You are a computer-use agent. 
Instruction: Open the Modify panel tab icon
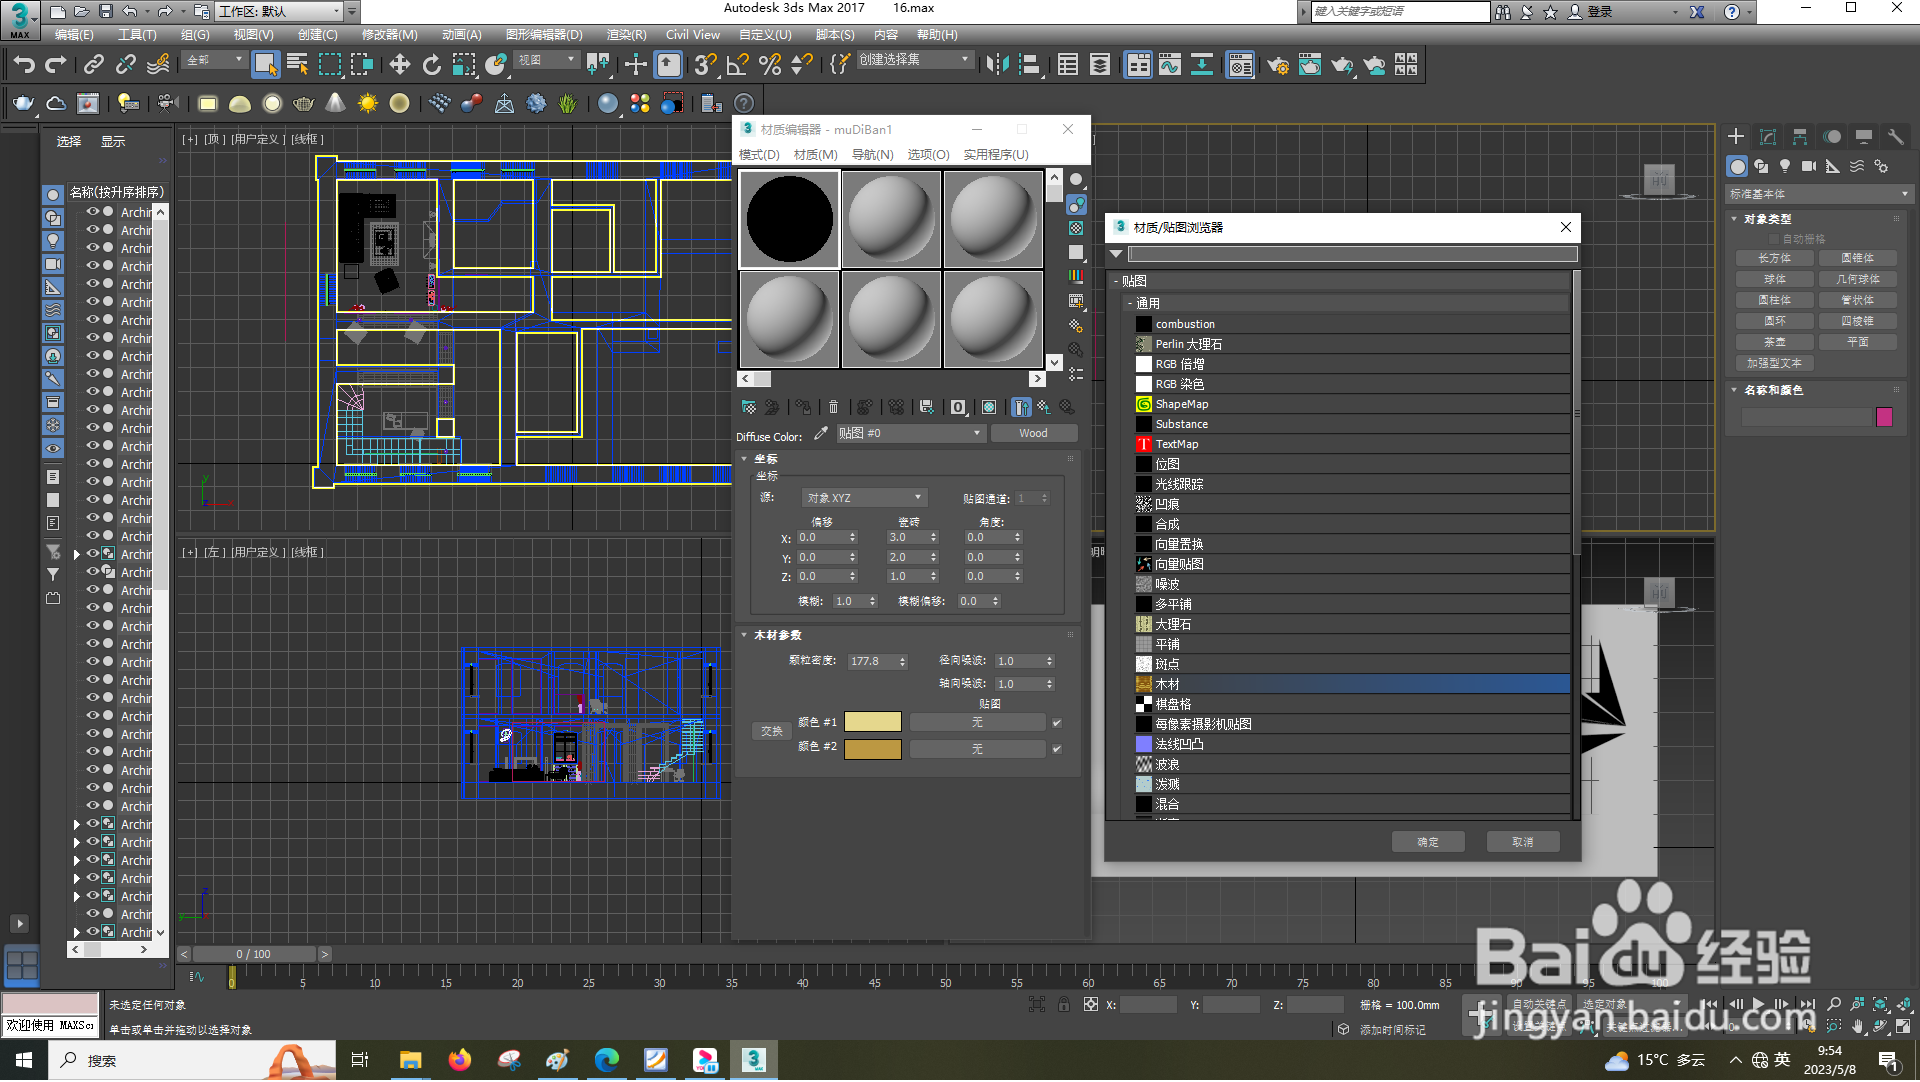(x=1768, y=137)
